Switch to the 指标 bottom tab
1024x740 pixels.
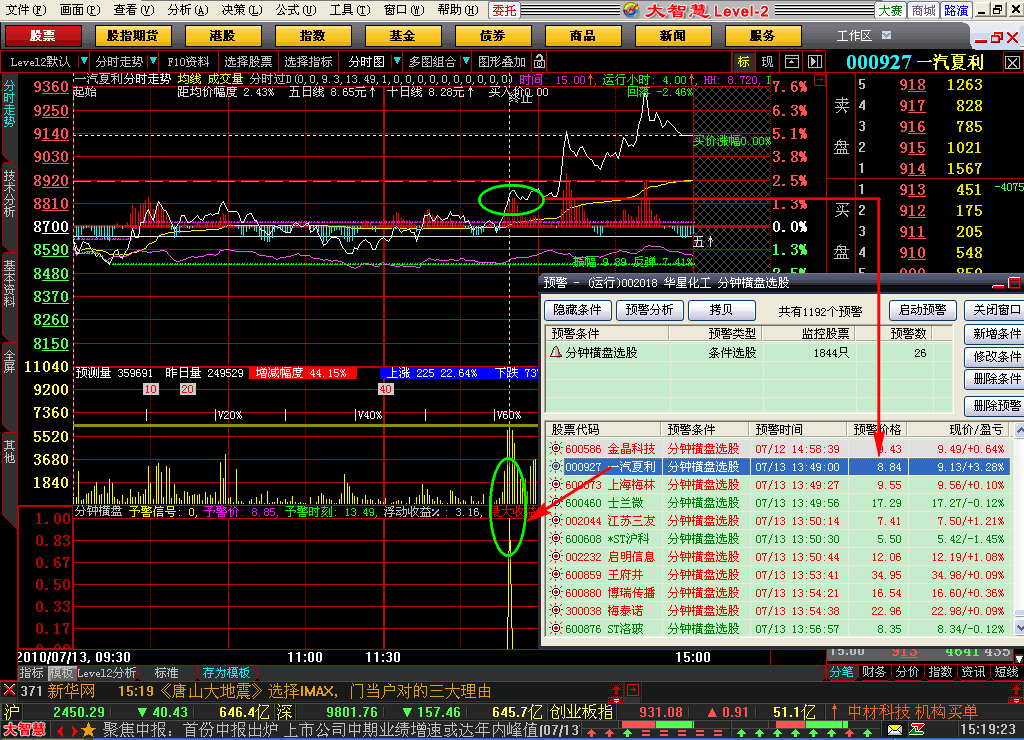[x=31, y=673]
